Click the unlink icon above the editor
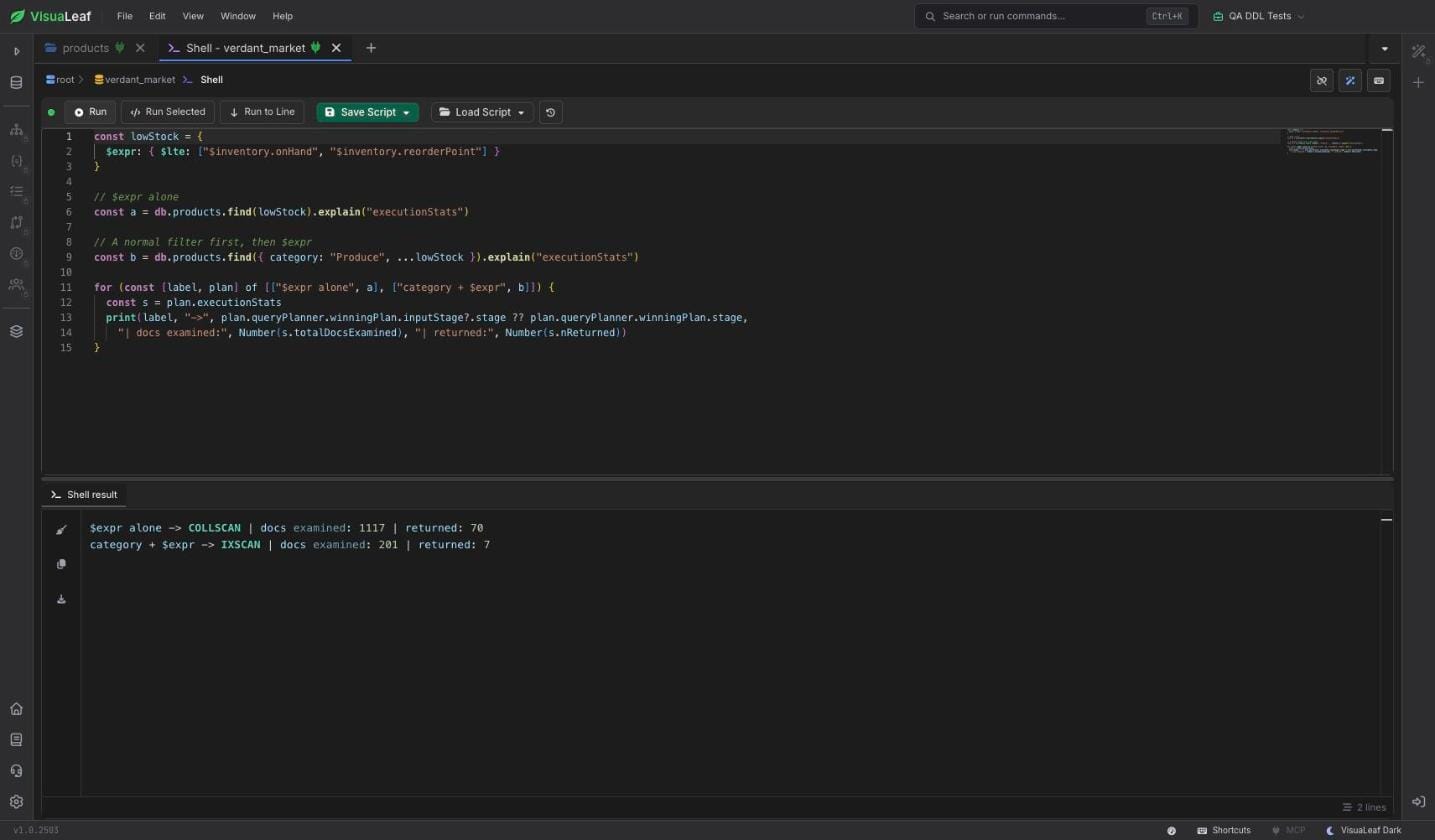 pyautogui.click(x=1321, y=81)
